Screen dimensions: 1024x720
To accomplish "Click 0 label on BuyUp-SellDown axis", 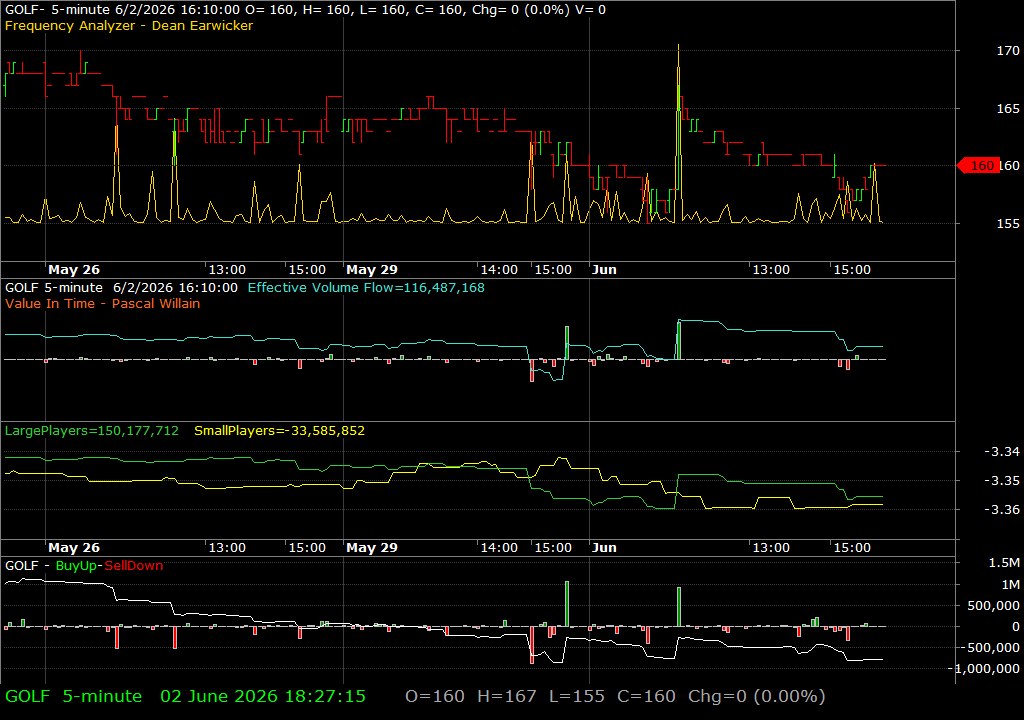I will click(1016, 627).
